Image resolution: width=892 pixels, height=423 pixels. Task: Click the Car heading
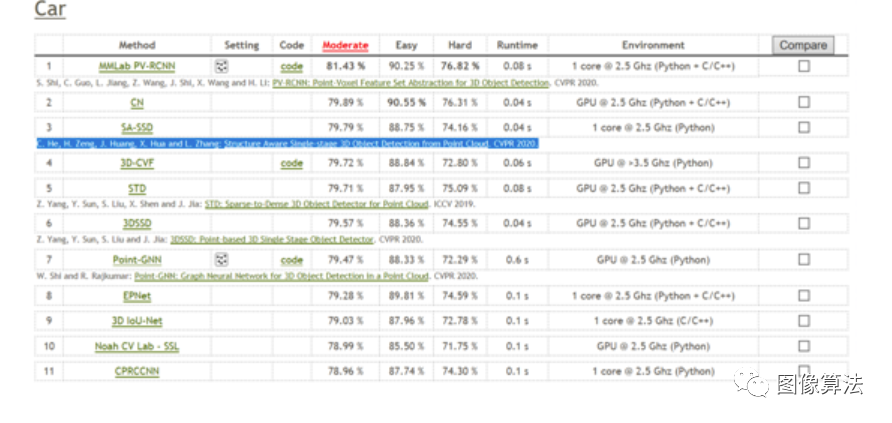50,10
